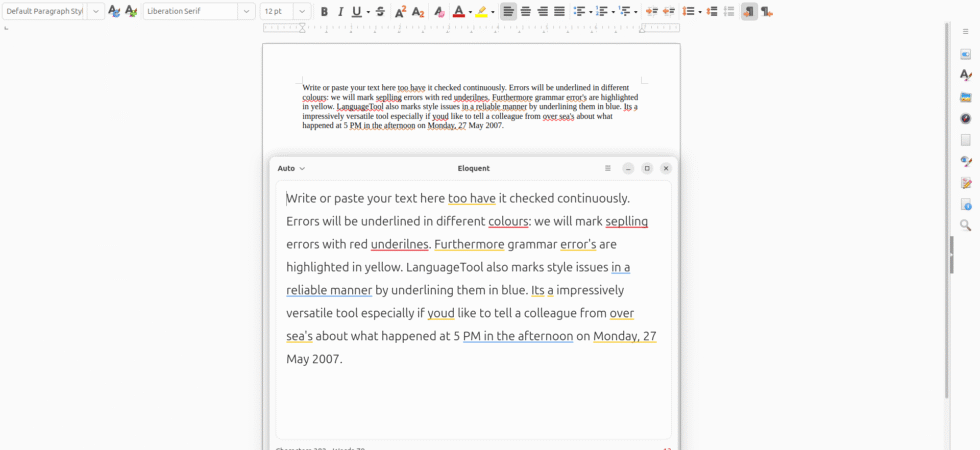
Task: Click underlined 'error's' in Eloquent
Action: tap(578, 244)
